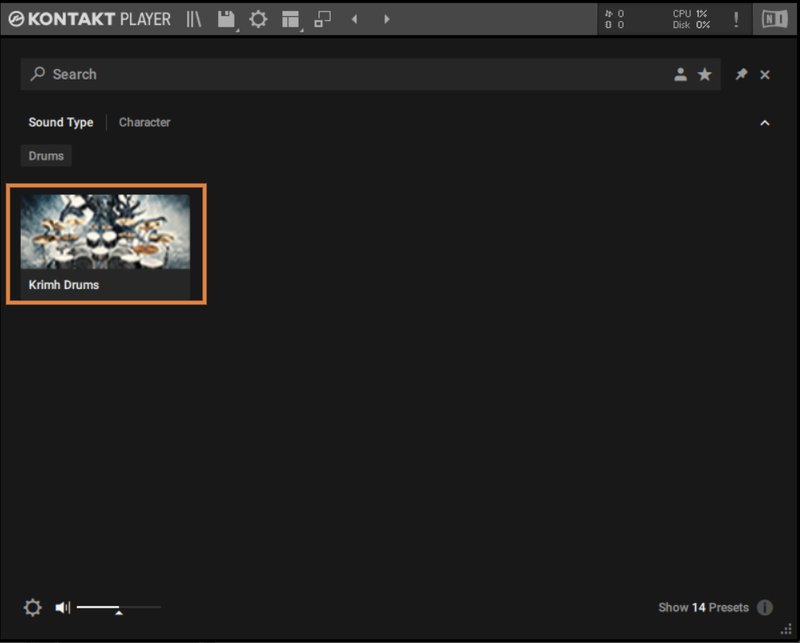Click the Kontakt Player logo
Viewport: 800px width, 643px height.
click(x=90, y=19)
